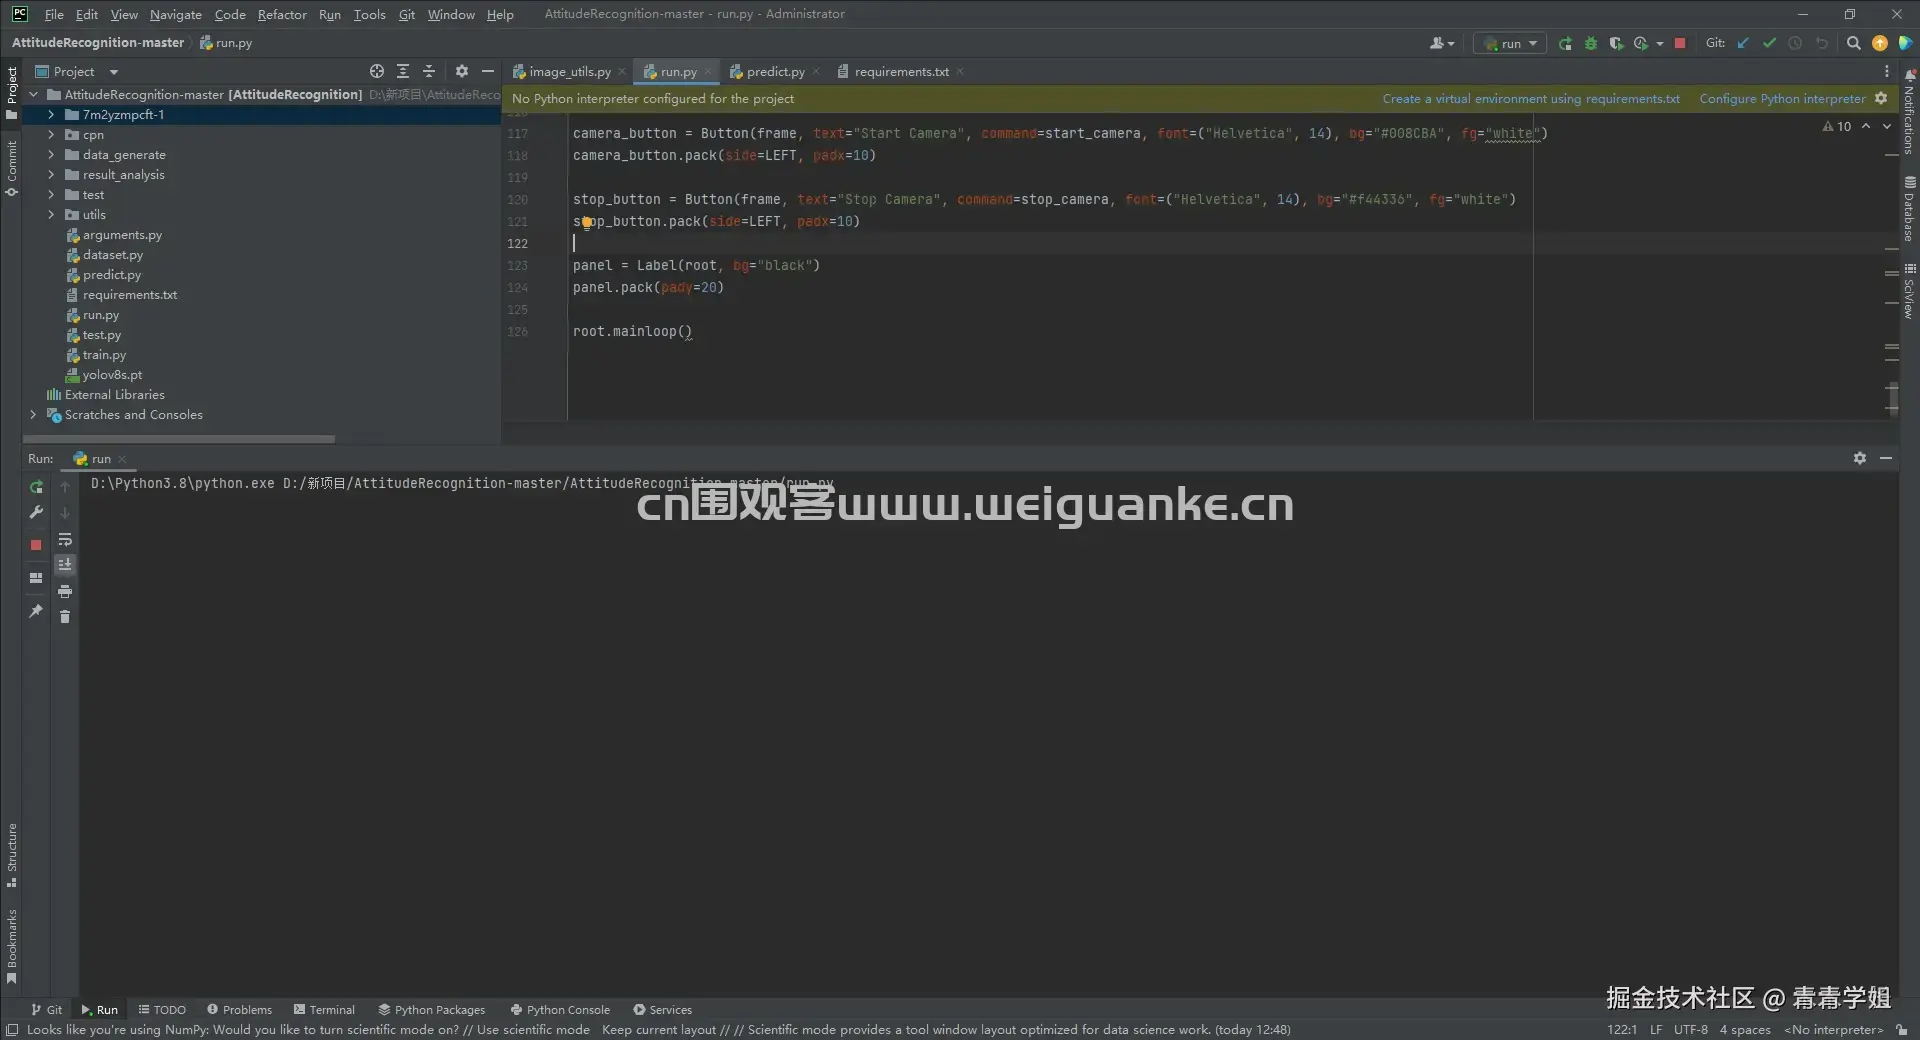
Task: Switch to the requirements.txt editor tab
Action: pyautogui.click(x=900, y=71)
